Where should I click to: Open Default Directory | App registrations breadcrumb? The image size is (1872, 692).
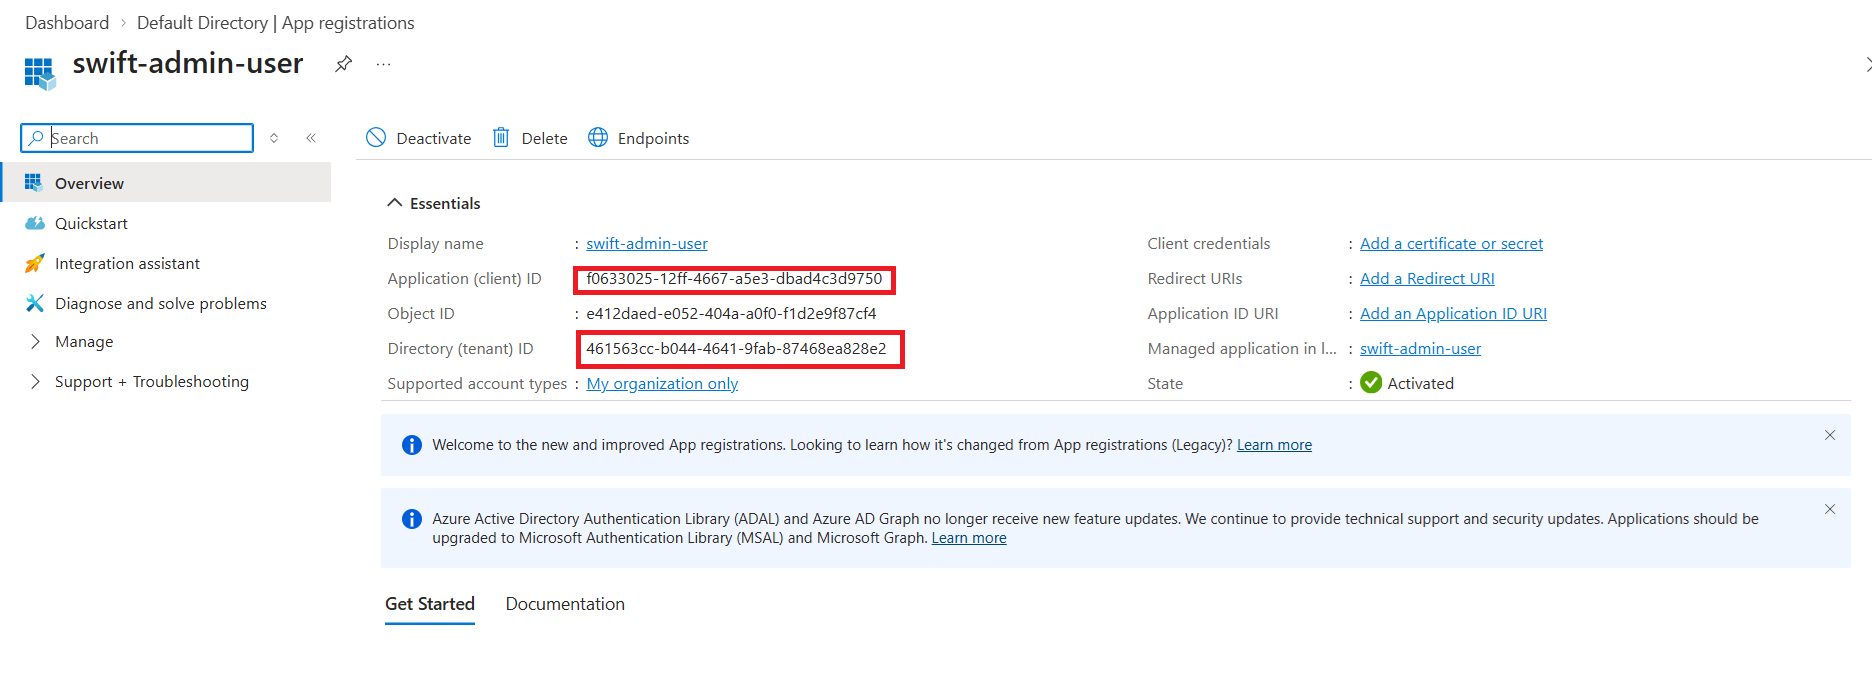coord(275,23)
